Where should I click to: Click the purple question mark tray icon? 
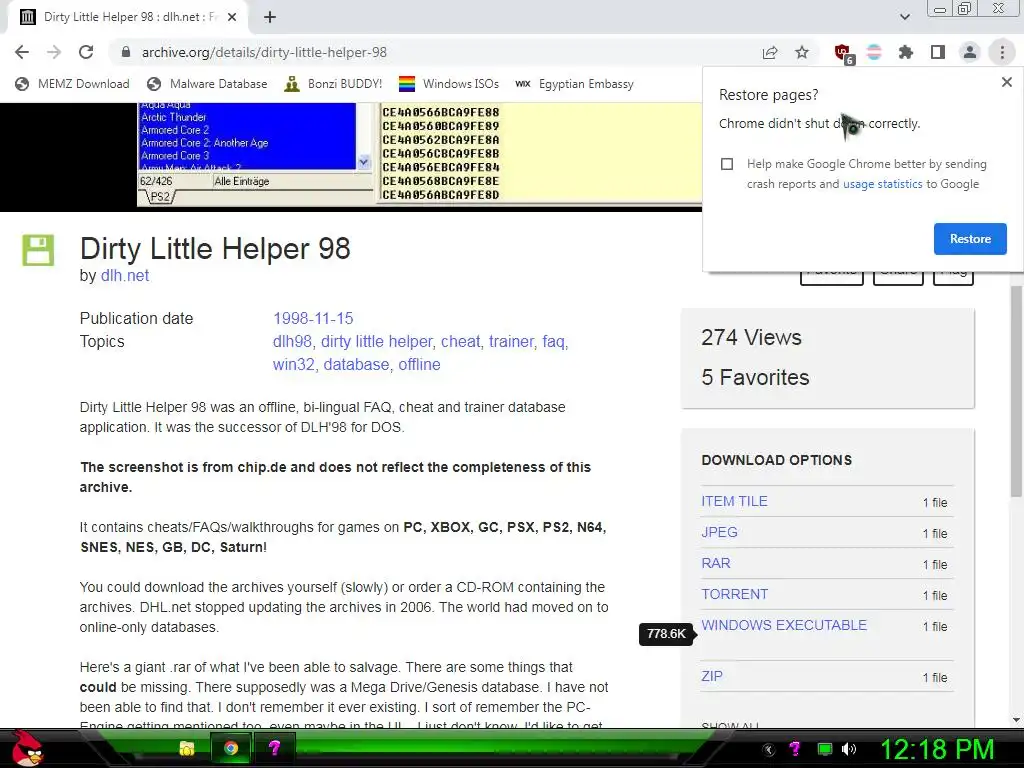795,749
